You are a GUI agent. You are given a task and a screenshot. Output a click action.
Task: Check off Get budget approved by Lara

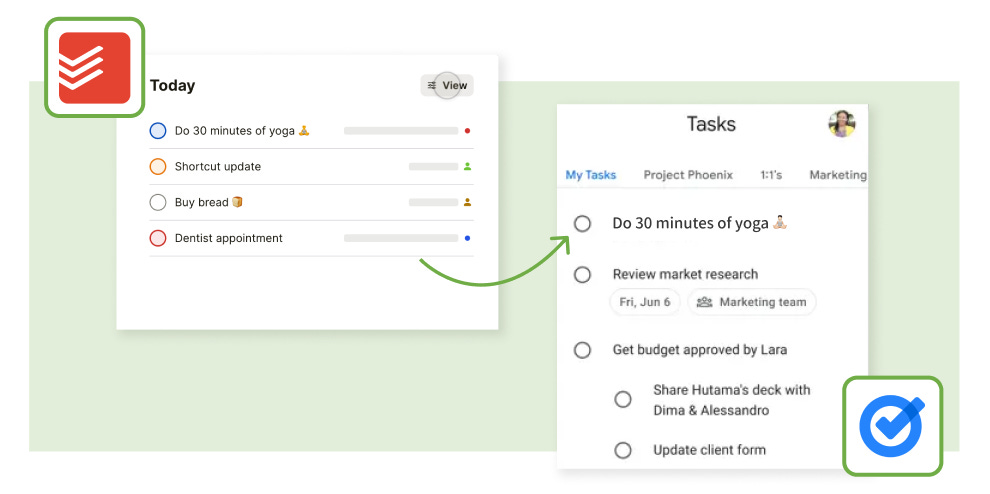click(x=582, y=350)
